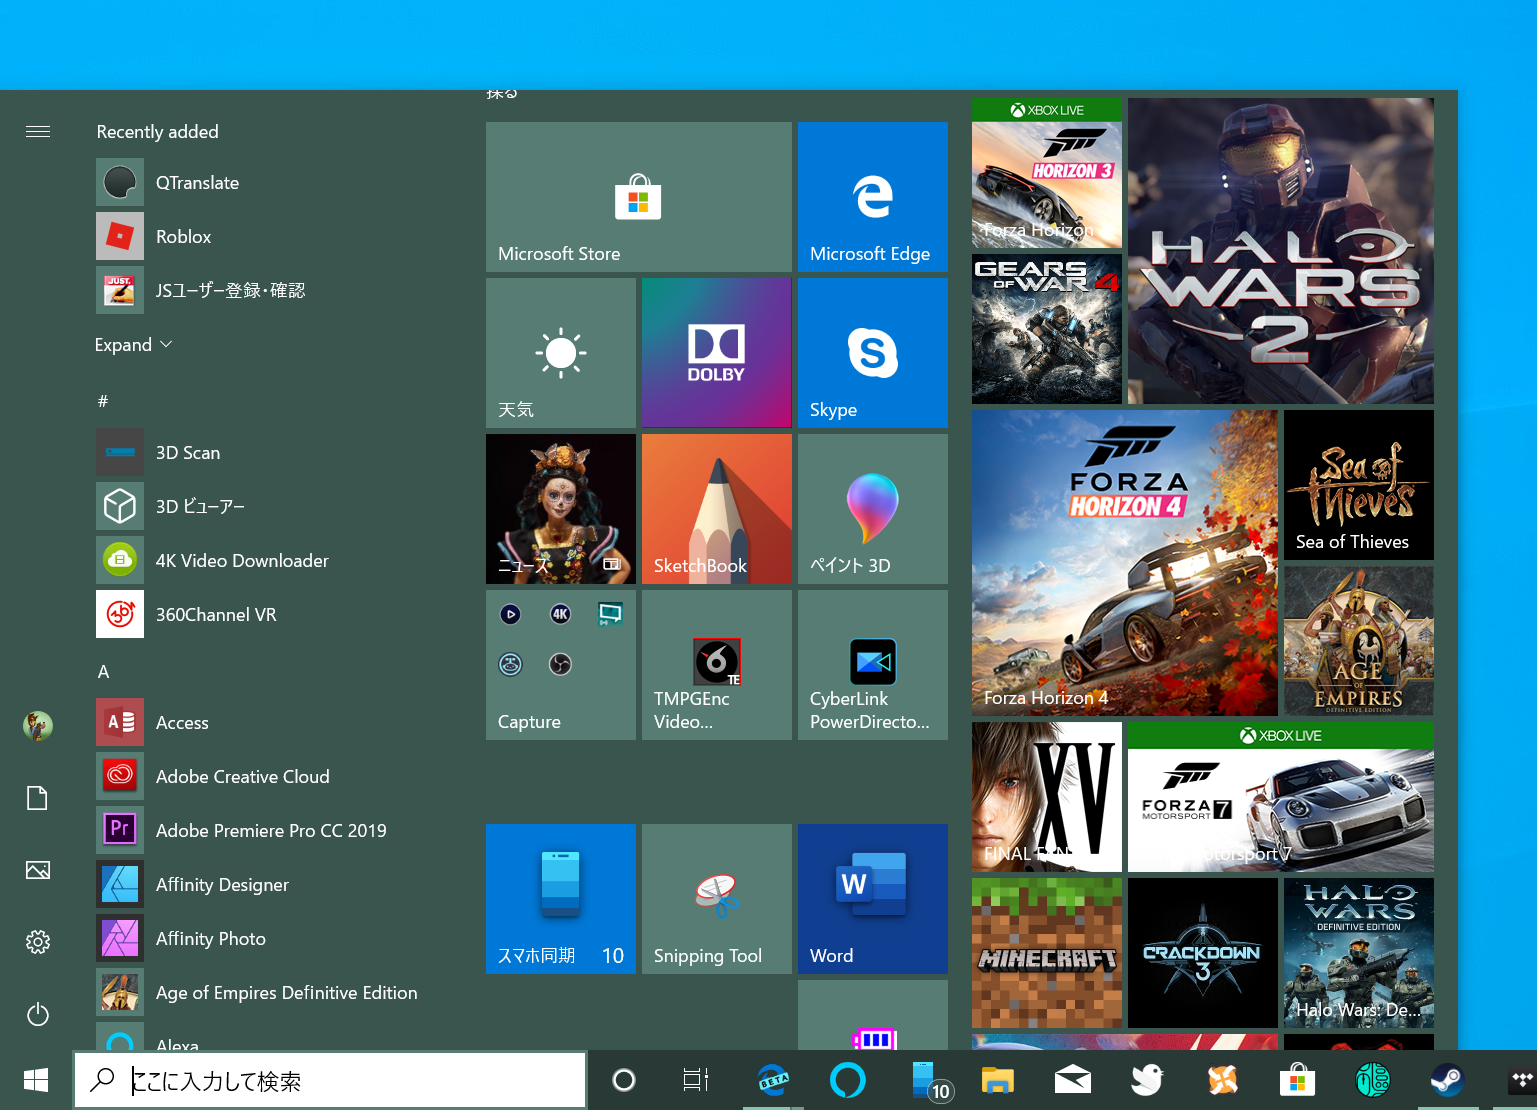
Task: Open the ペイント 3D tile
Action: pos(873,509)
